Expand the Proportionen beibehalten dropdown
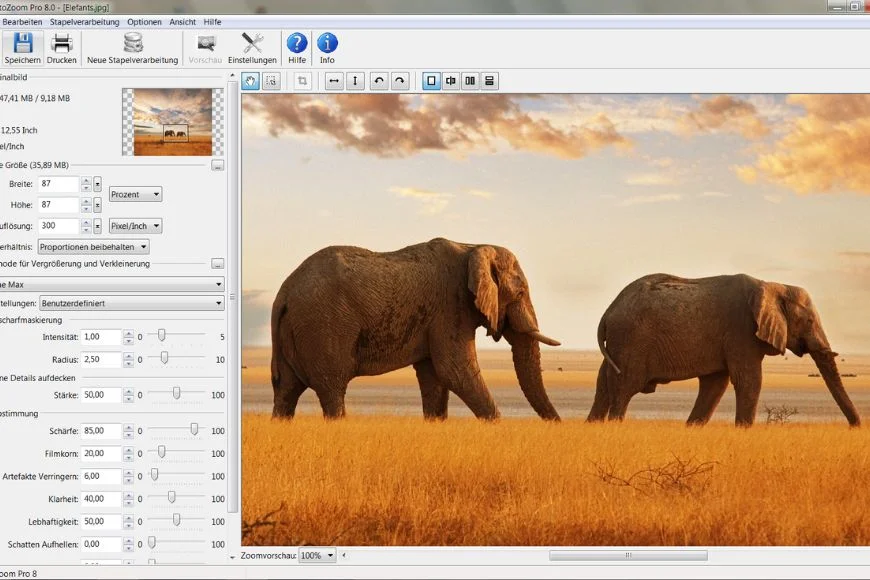870x580 pixels. [94, 247]
